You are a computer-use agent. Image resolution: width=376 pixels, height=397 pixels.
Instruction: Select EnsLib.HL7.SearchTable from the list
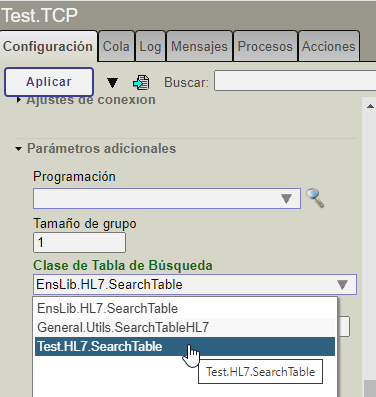185,308
